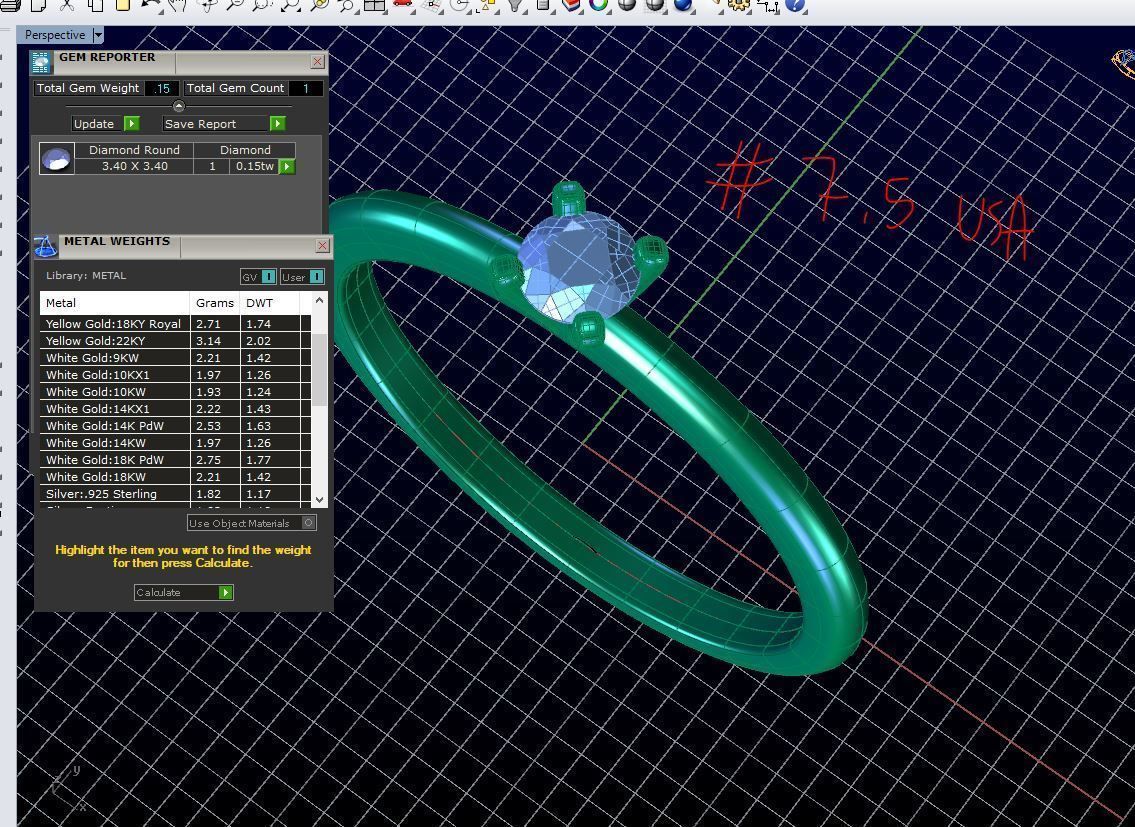
Task: Toggle the User library switch
Action: tap(316, 277)
